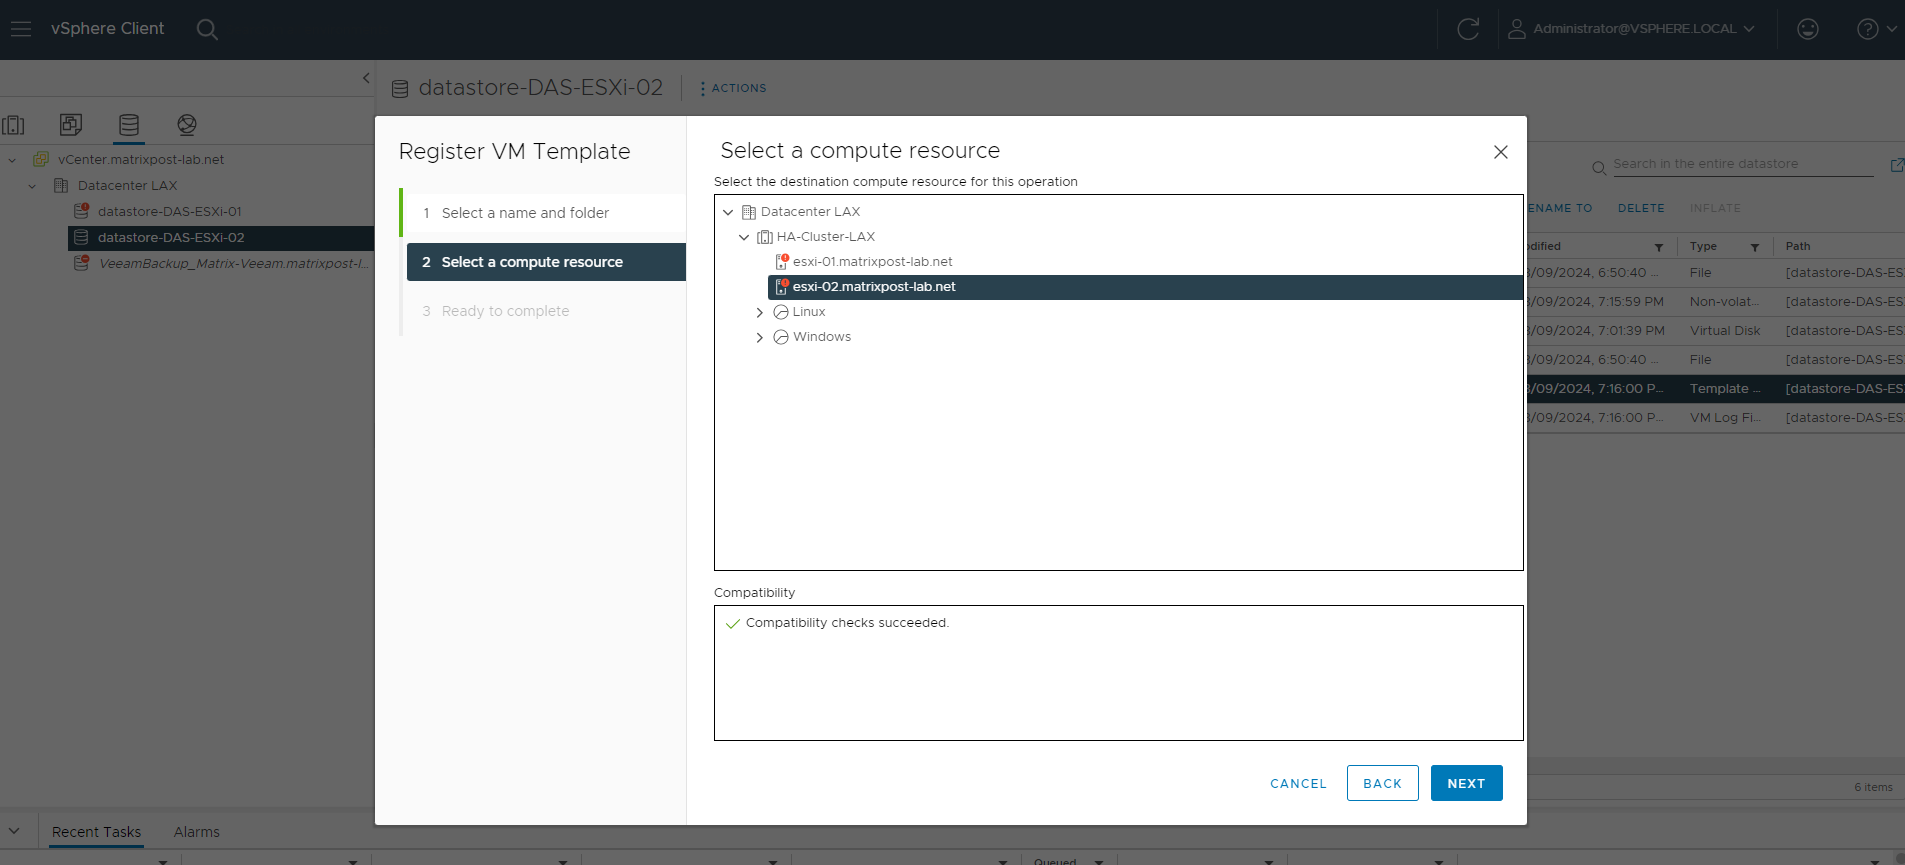Image resolution: width=1905 pixels, height=865 pixels.
Task: Switch to the Networking inventory icon
Action: pyautogui.click(x=187, y=125)
